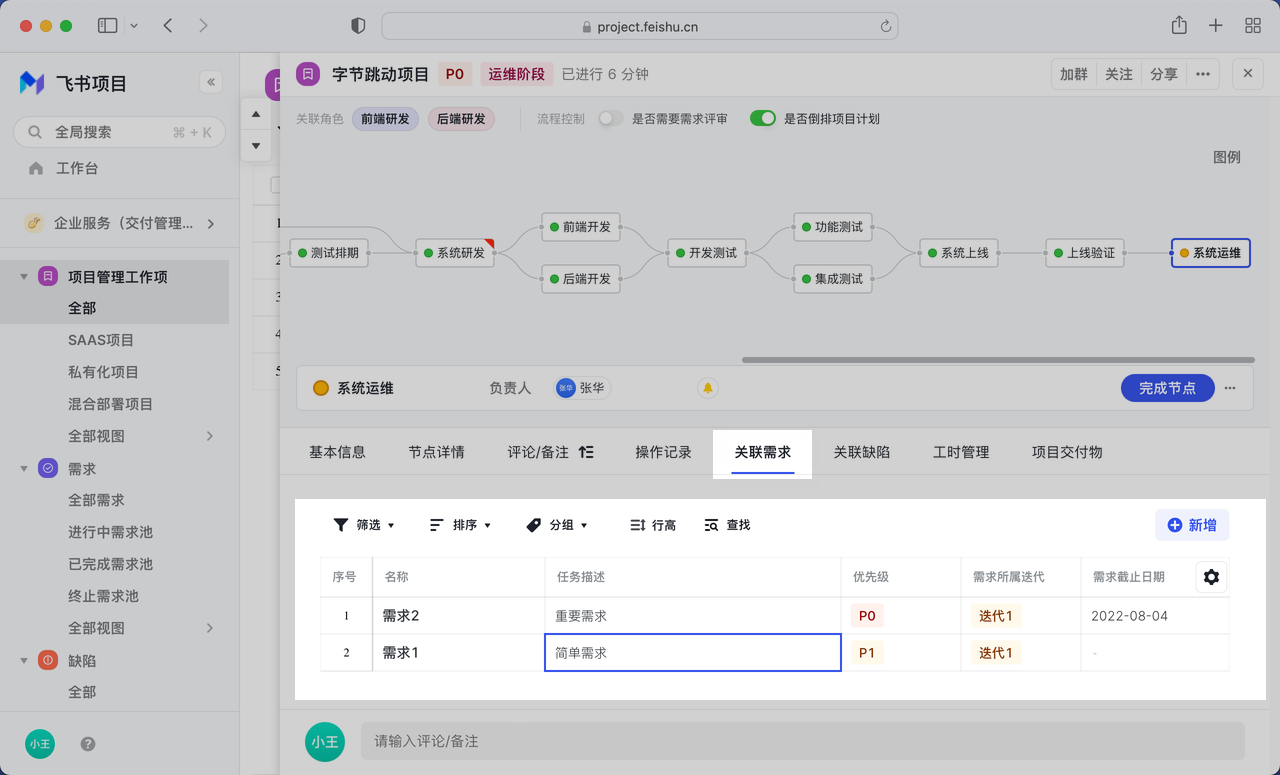Image resolution: width=1280 pixels, height=775 pixels.
Task: Open the 筛选 filter dropdown
Action: (364, 525)
